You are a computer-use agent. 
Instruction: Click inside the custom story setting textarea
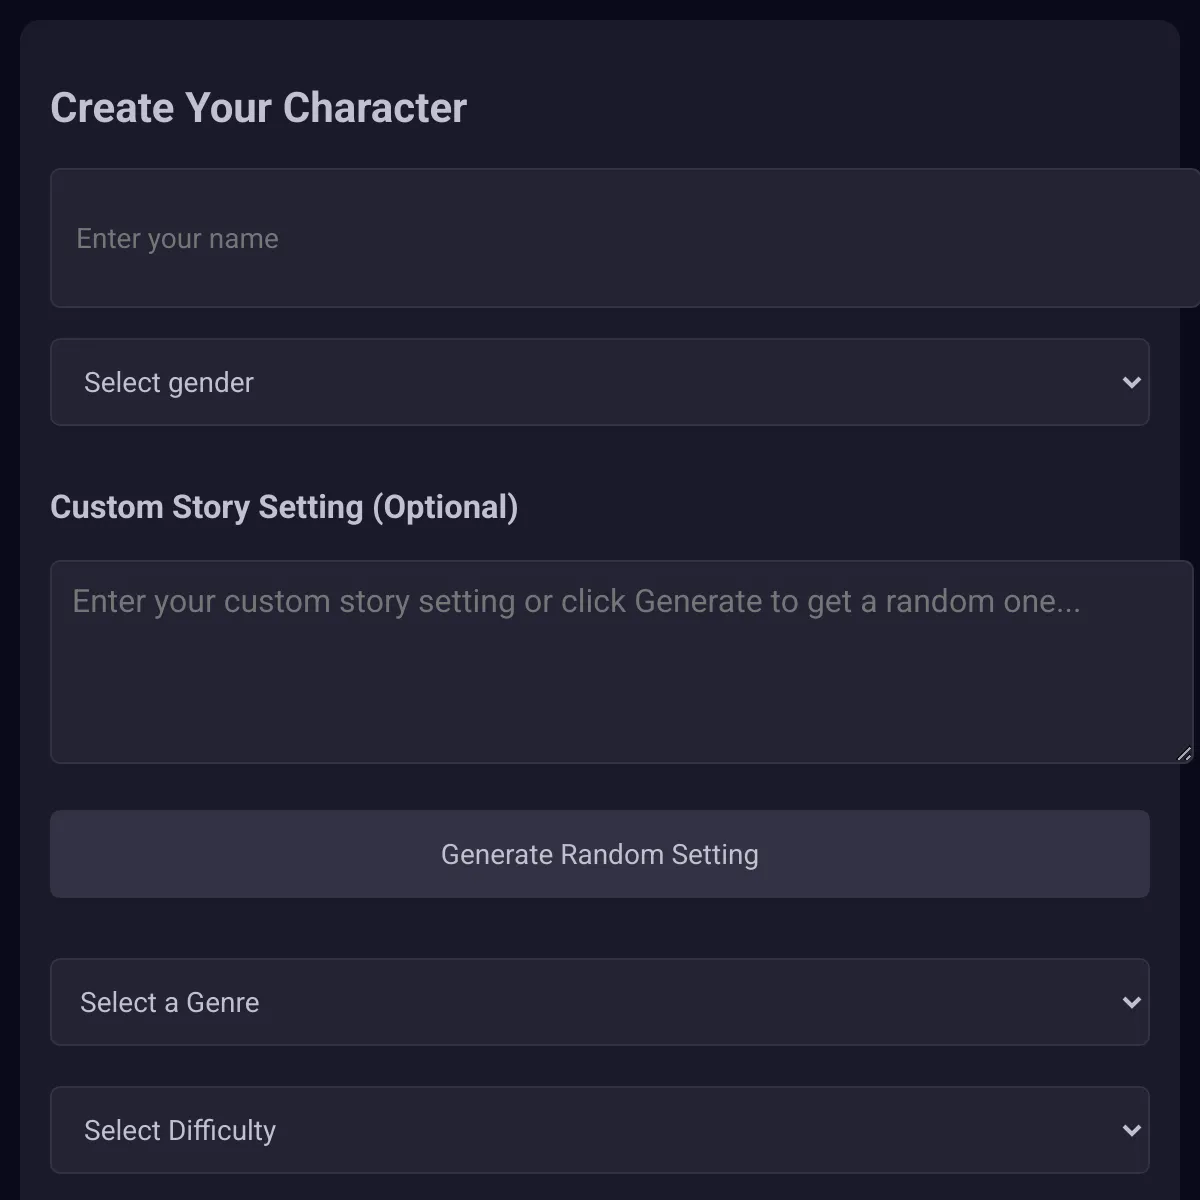click(622, 662)
